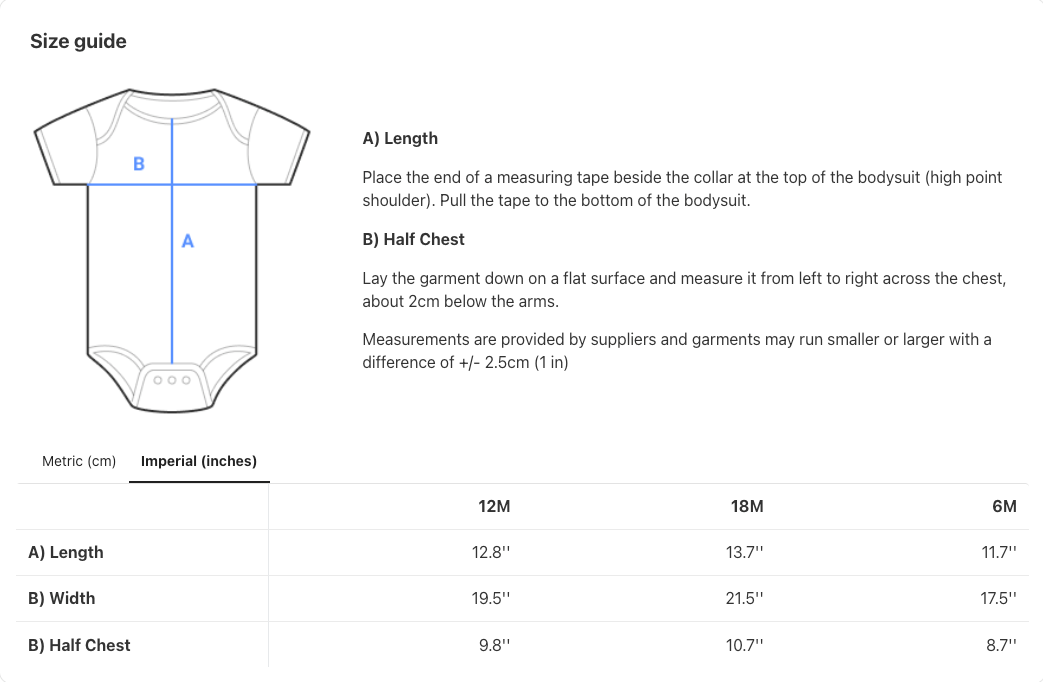Viewport: 1043px width, 682px height.
Task: Select the Imperial (inches) tab
Action: coord(199,461)
